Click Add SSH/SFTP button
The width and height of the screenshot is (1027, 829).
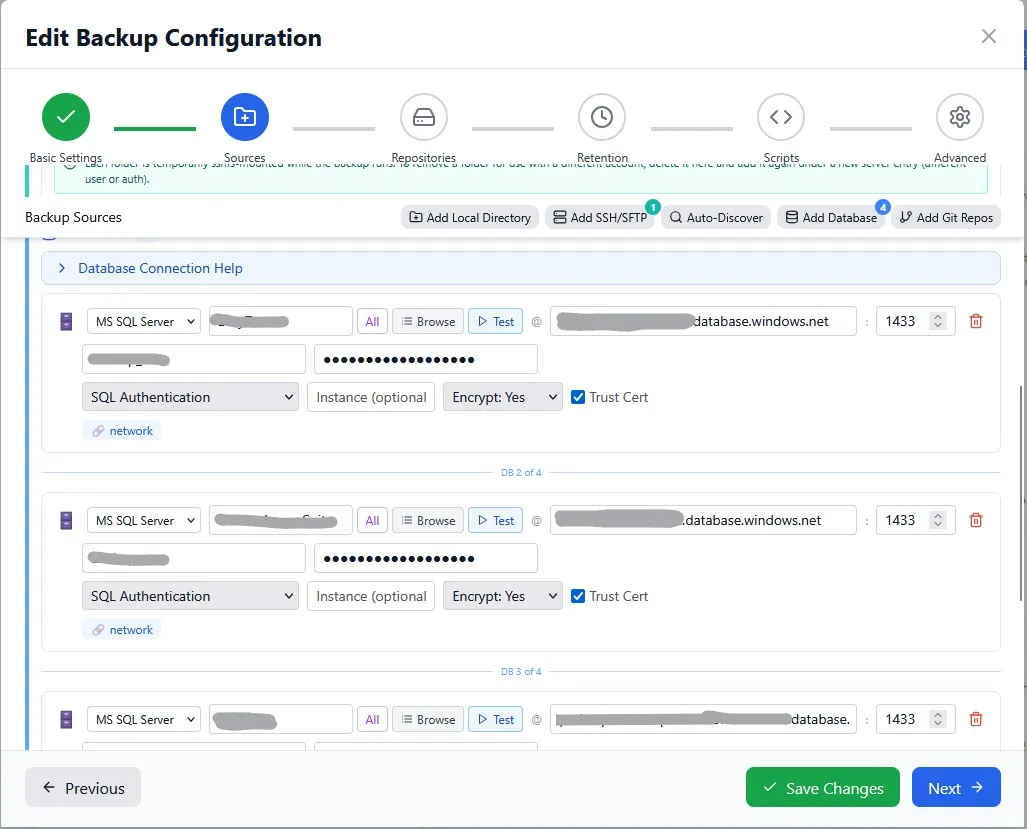point(600,217)
